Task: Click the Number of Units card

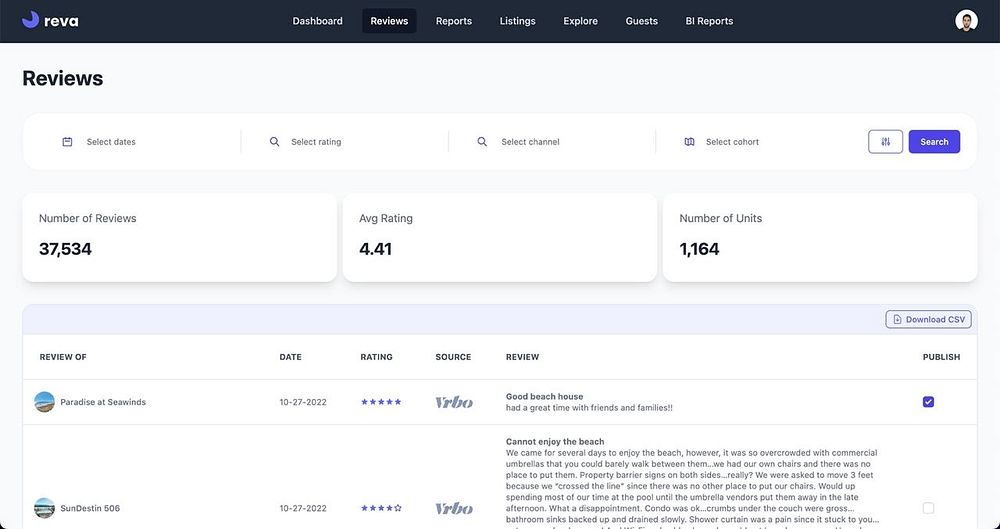Action: (820, 237)
